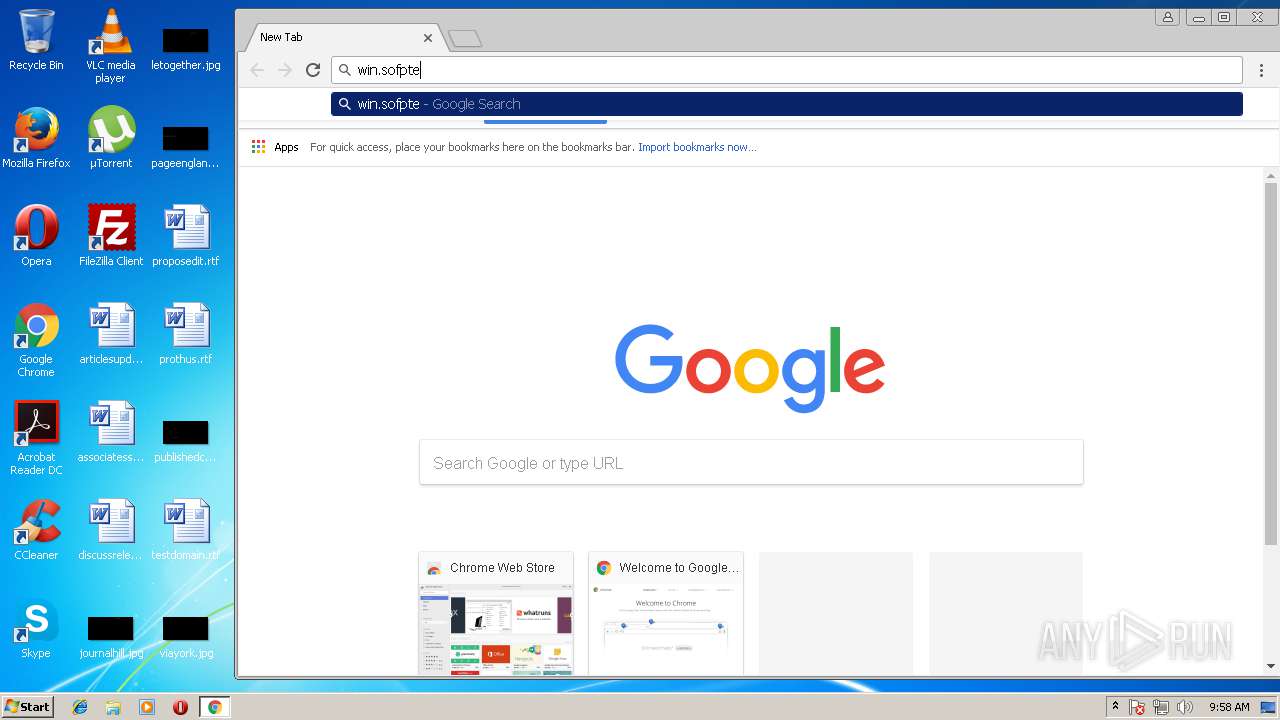
Task: Open Mozilla Firefox desktop shortcut
Action: tap(36, 138)
